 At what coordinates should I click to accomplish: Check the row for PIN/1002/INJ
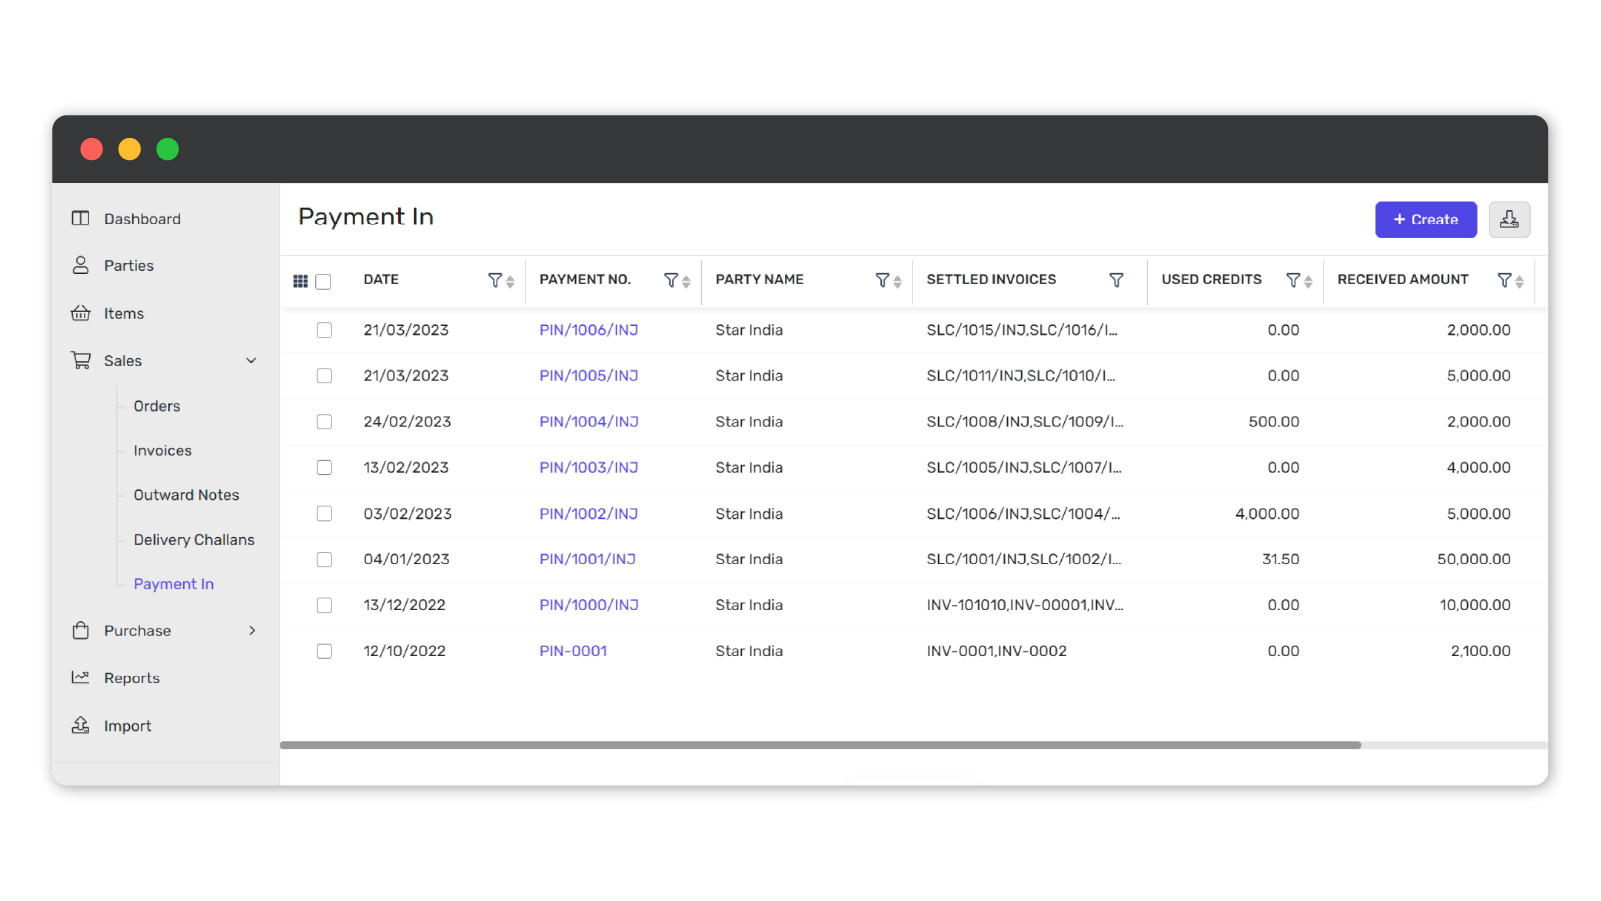324,513
